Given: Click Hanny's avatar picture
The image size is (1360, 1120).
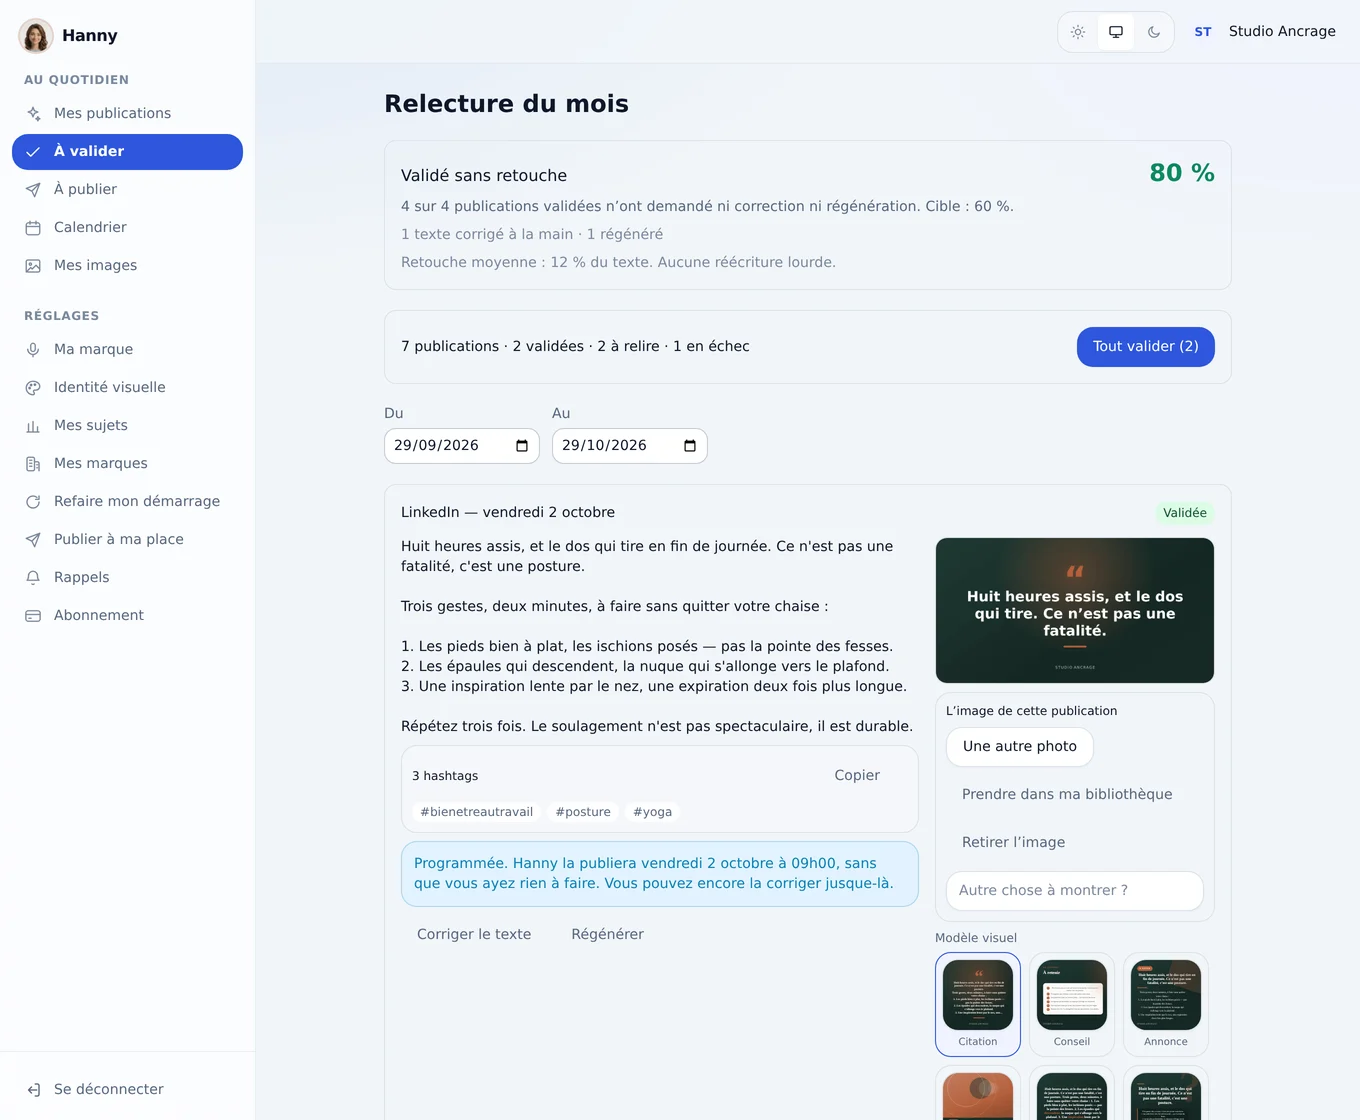Looking at the screenshot, I should click(x=36, y=35).
